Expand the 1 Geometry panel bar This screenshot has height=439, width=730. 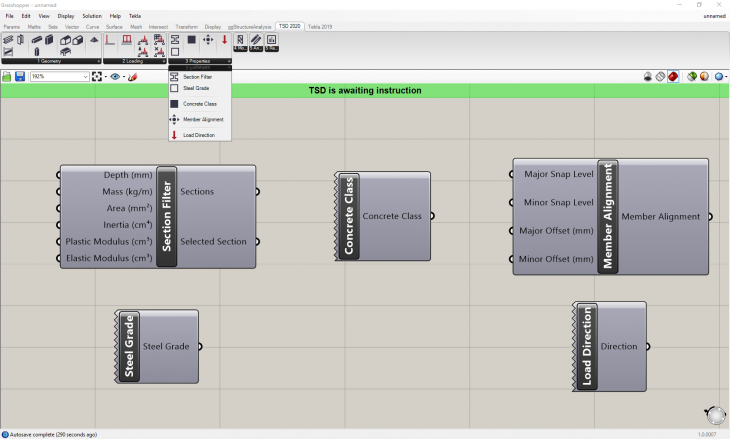(51, 61)
